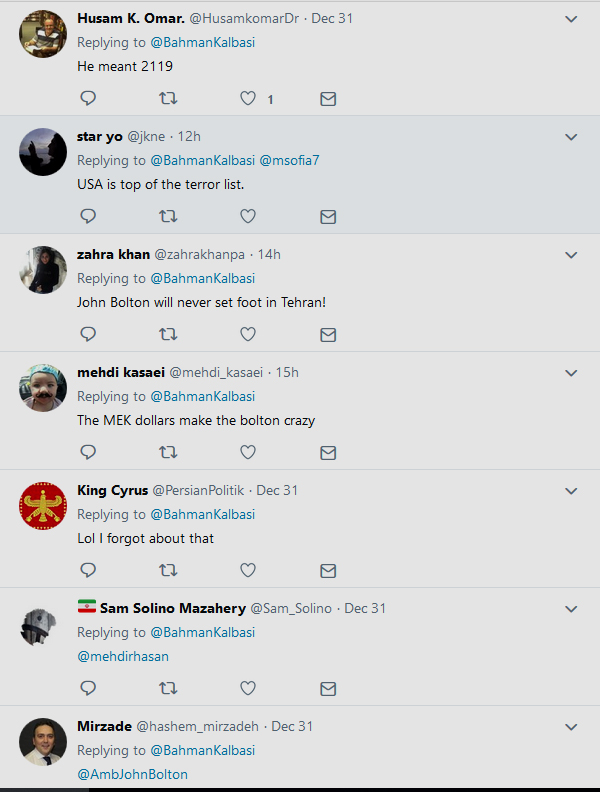
Task: Like the "He meant 2119" tweet
Action: click(248, 98)
